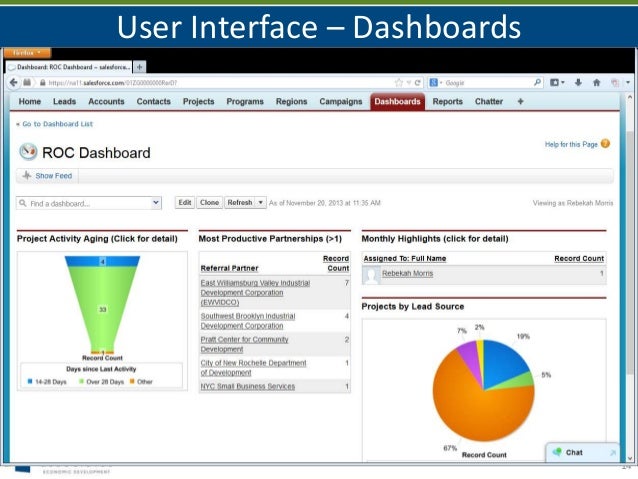
Task: Click the Other orange legend swatch
Action: 132,381
